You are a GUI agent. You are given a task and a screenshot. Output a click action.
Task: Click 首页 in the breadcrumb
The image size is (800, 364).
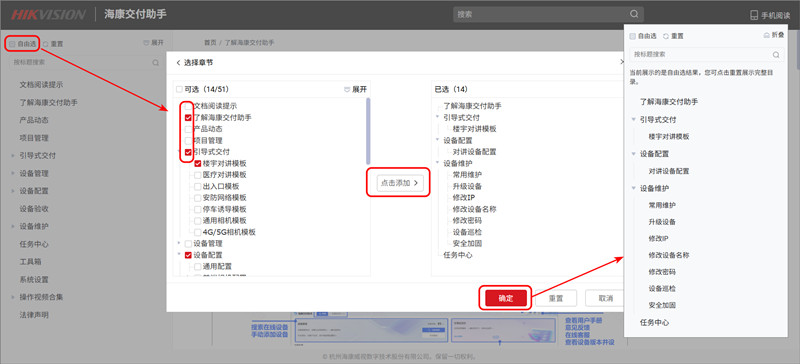(210, 43)
